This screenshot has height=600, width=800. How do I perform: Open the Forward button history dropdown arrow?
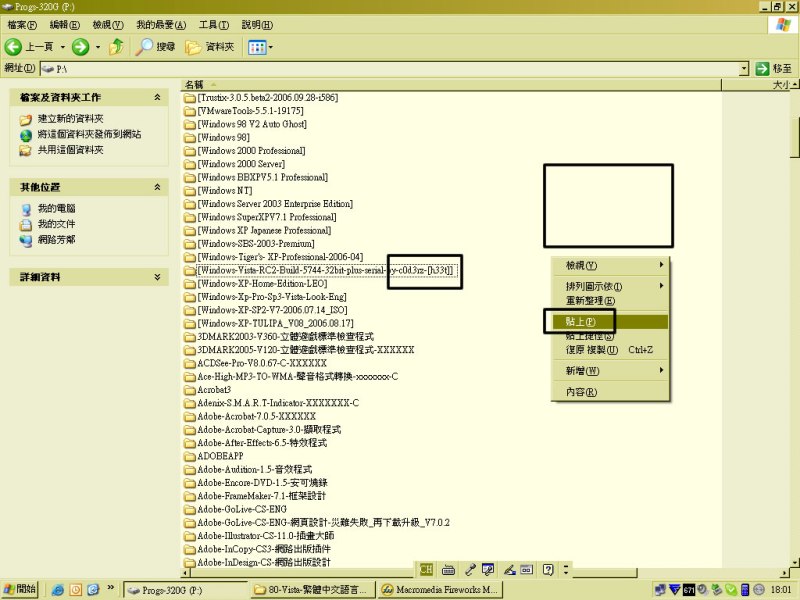coord(97,47)
